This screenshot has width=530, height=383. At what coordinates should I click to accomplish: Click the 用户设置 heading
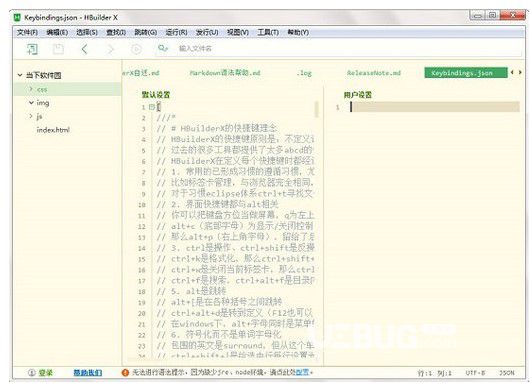click(x=358, y=95)
